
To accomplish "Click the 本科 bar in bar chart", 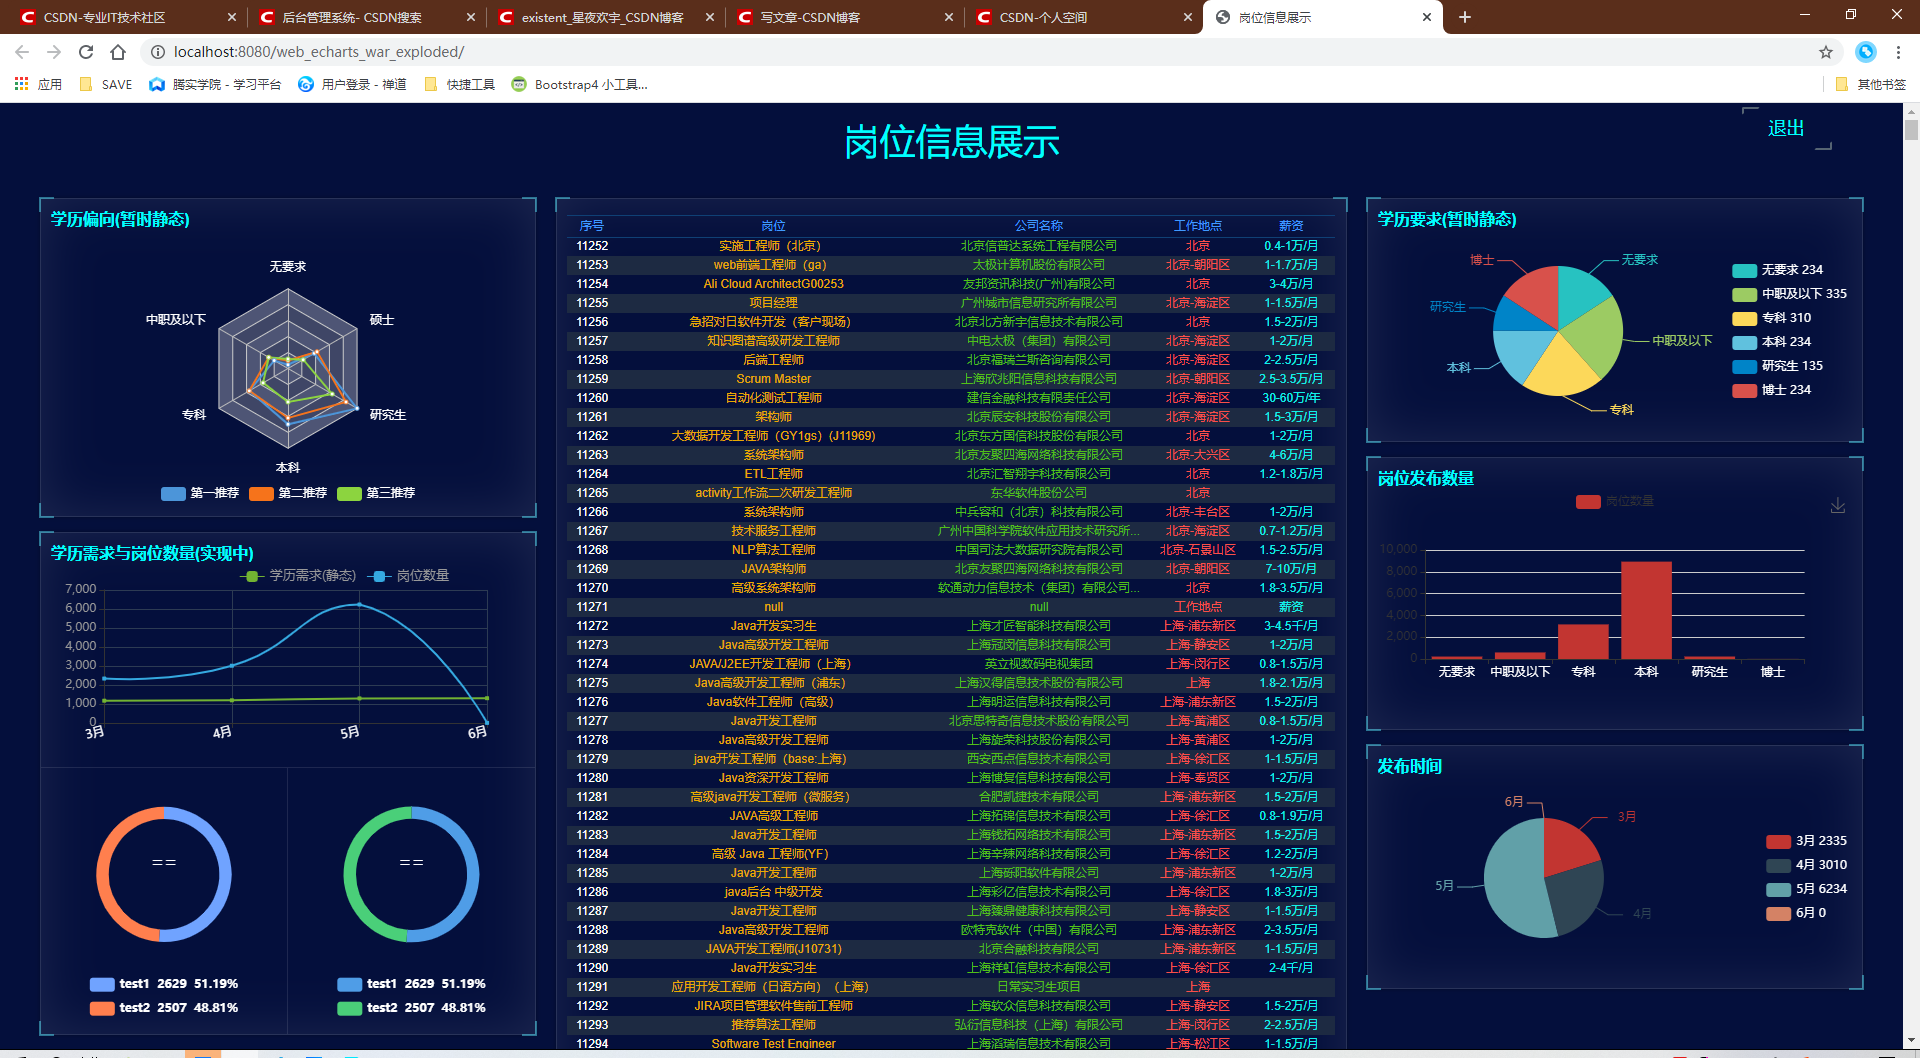I will click(1646, 610).
